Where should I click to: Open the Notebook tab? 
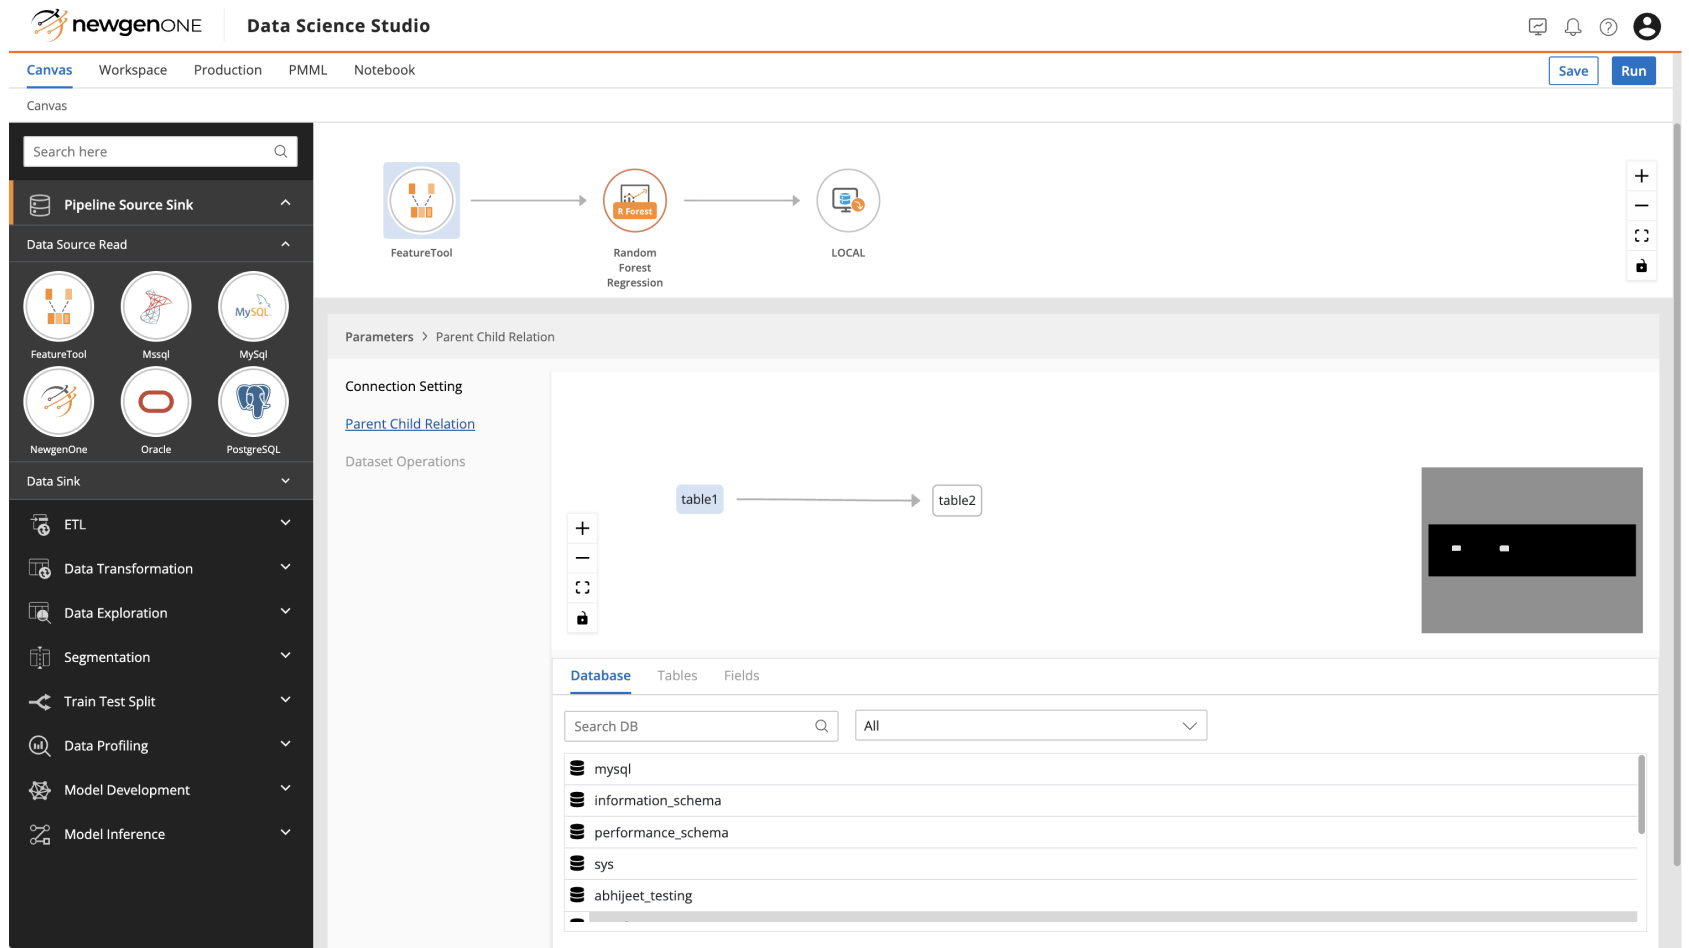[x=384, y=70]
